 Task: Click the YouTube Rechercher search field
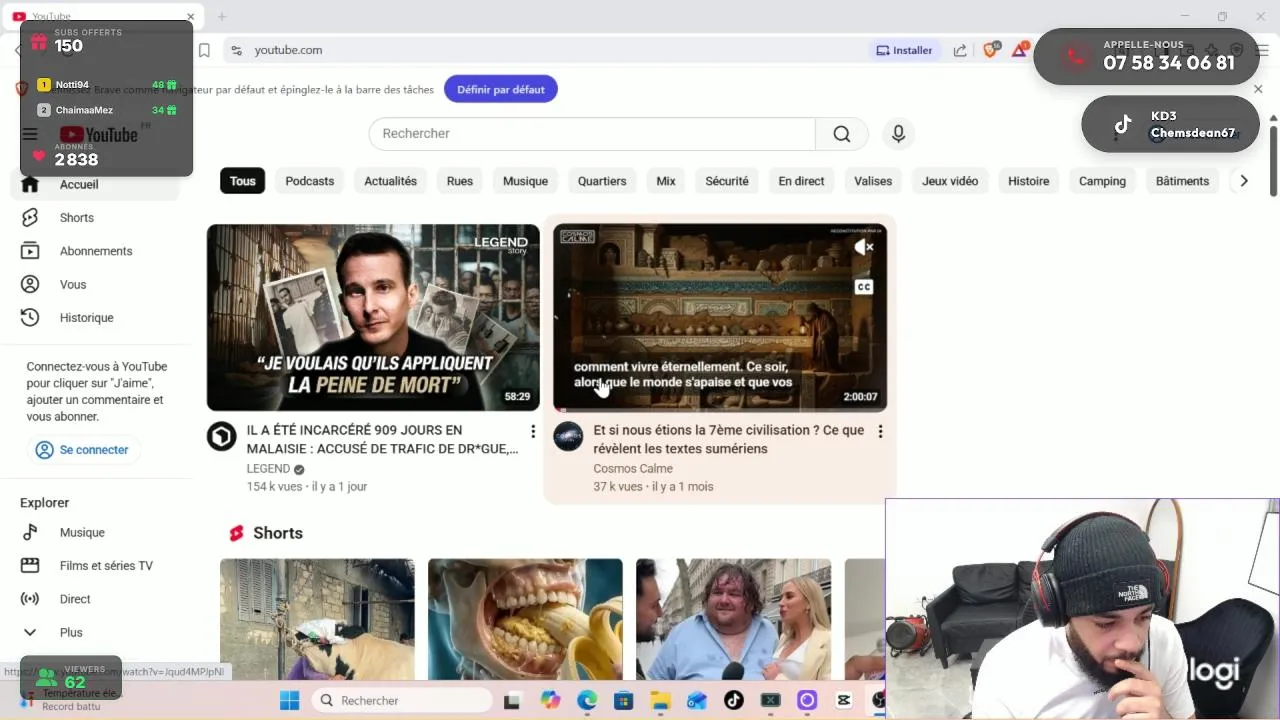point(592,134)
